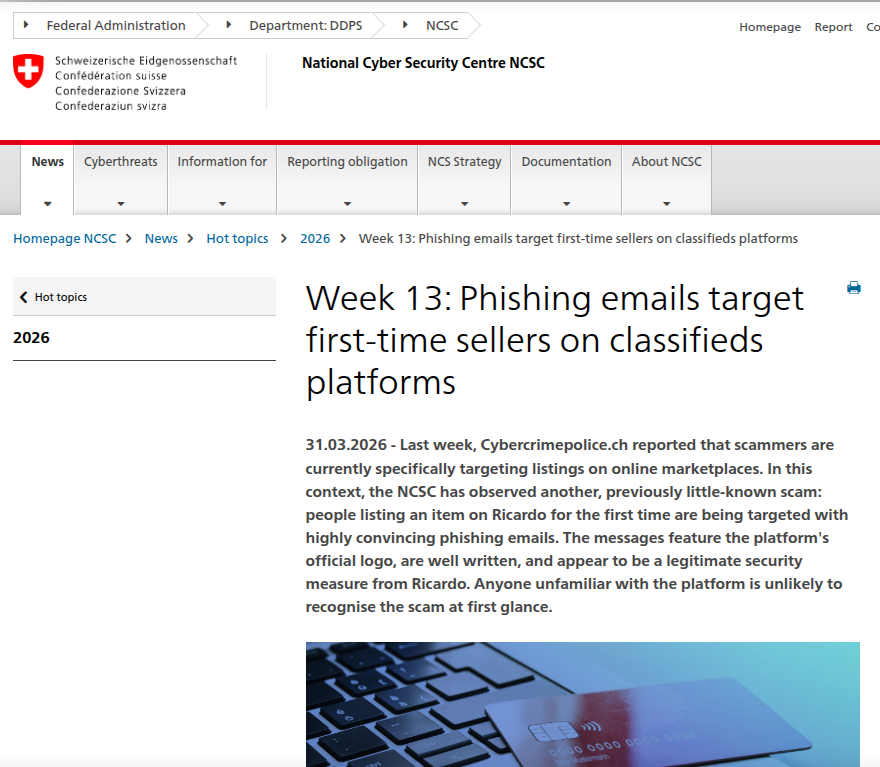
Task: Click back chevron beside Hot topics sidebar
Action: 24,297
